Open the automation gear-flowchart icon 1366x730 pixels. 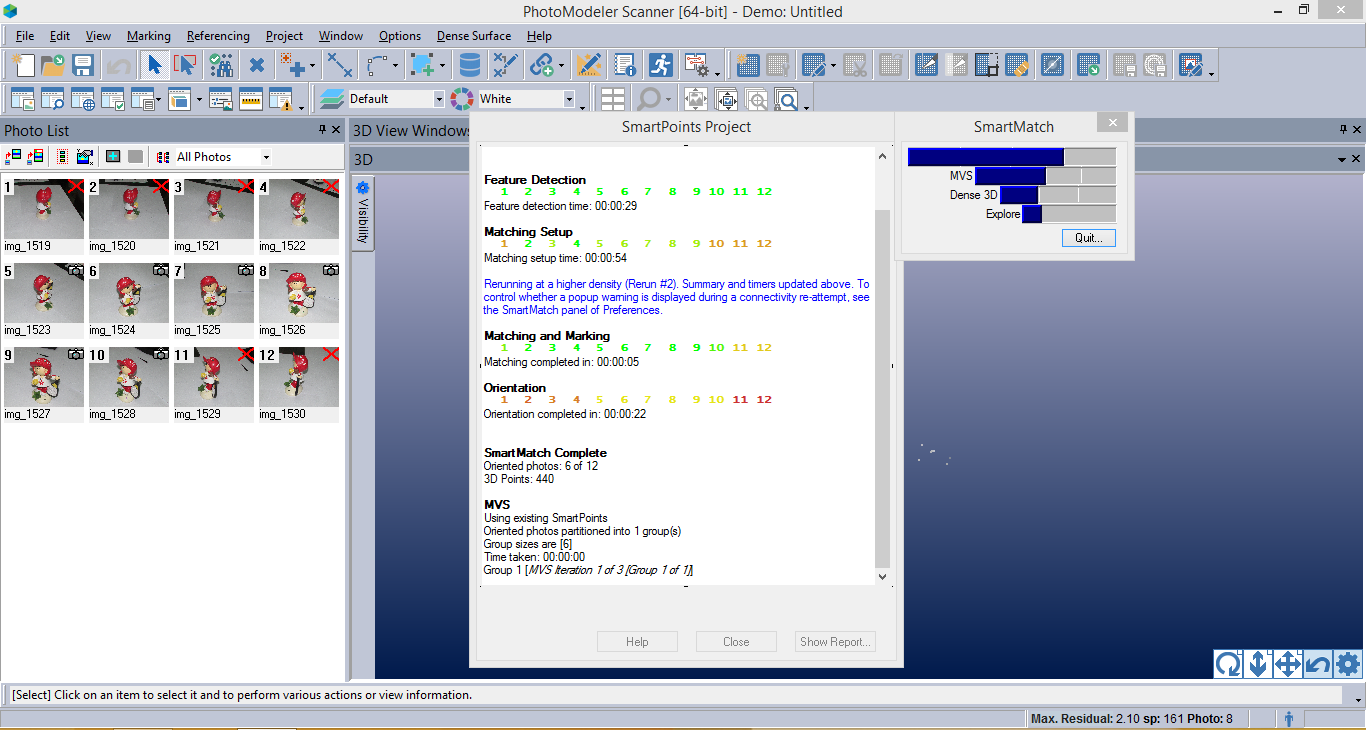(x=696, y=66)
